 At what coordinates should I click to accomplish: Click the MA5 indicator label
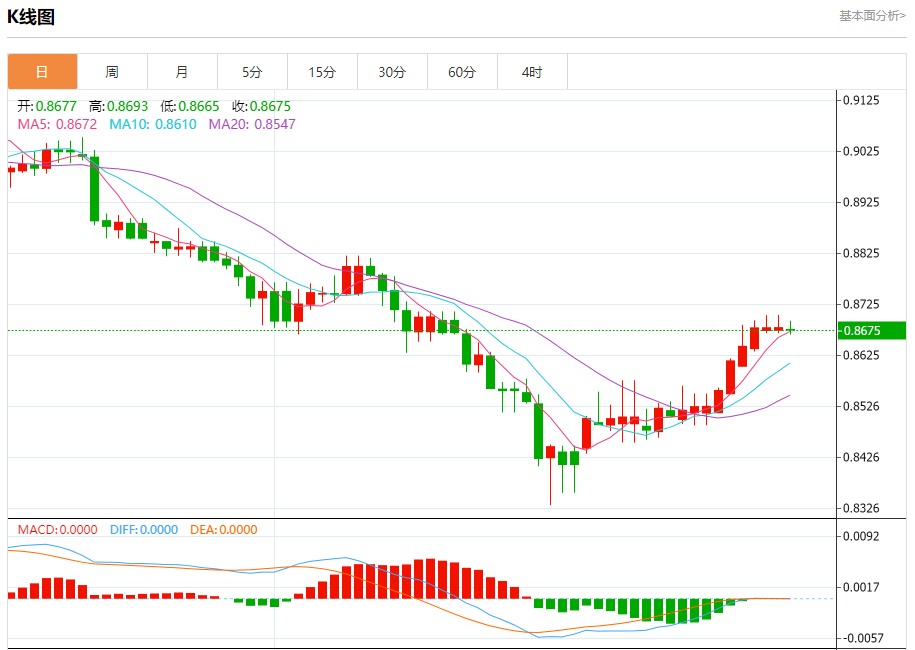58,124
